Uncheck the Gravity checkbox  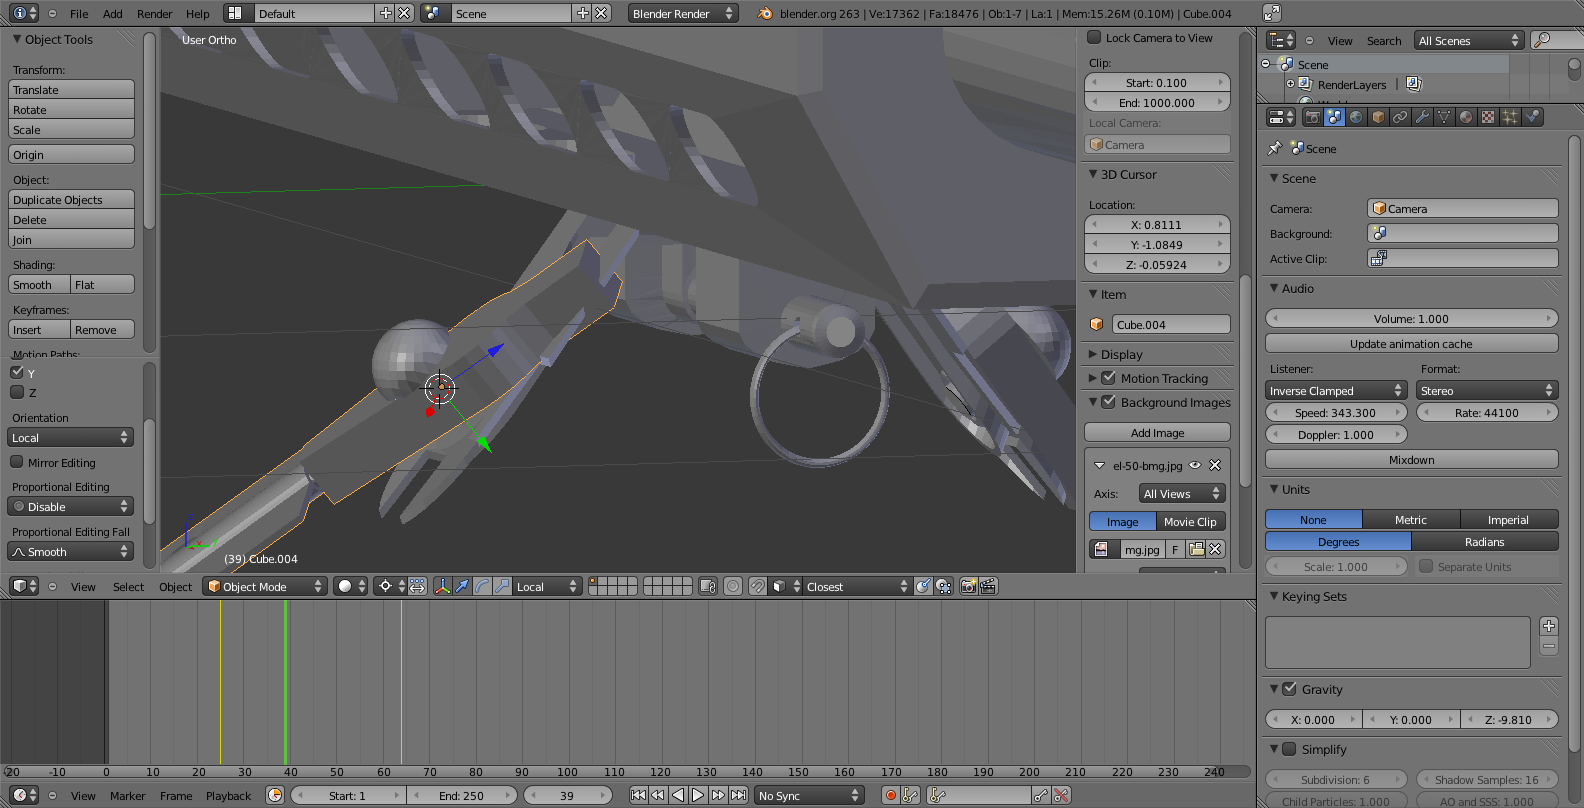click(x=1289, y=689)
